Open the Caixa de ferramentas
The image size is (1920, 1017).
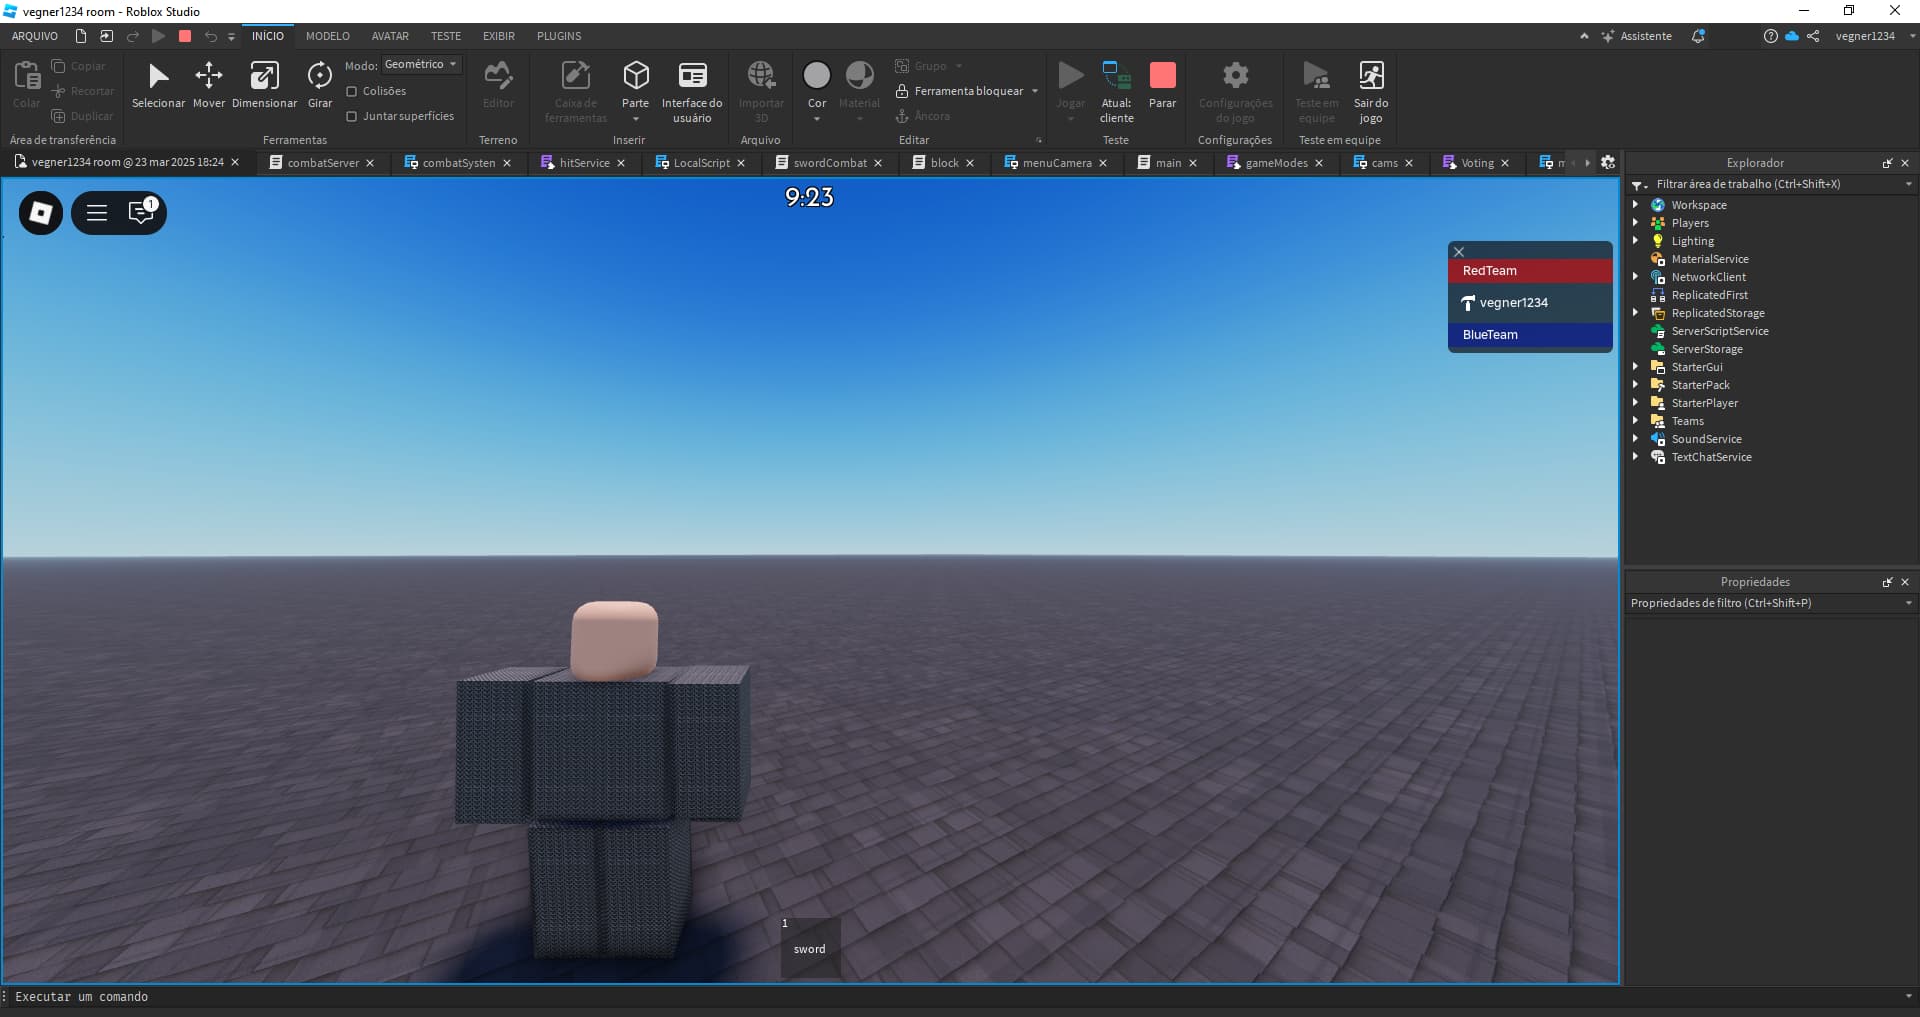tap(575, 90)
